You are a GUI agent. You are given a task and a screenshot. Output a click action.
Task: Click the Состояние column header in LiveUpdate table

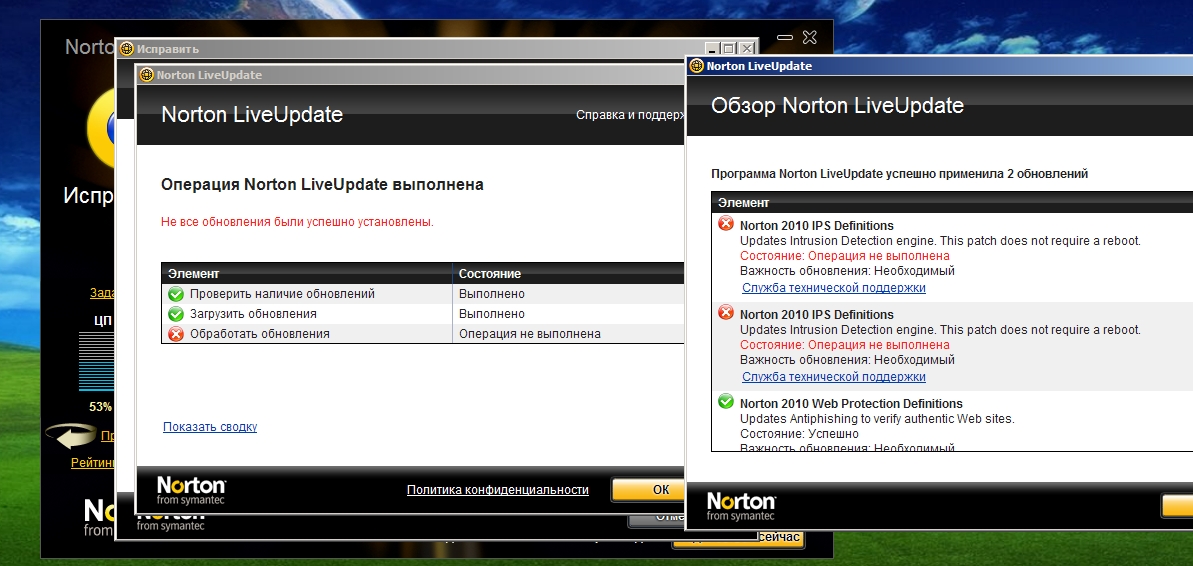pos(569,273)
